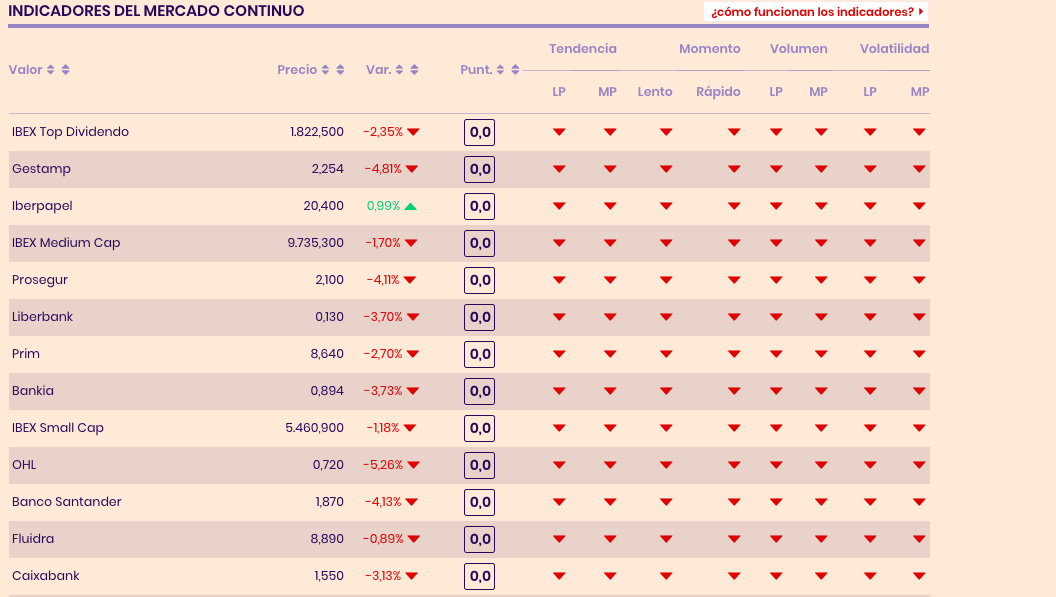Open the Gestamp stock entry
1056x597 pixels.
41,168
